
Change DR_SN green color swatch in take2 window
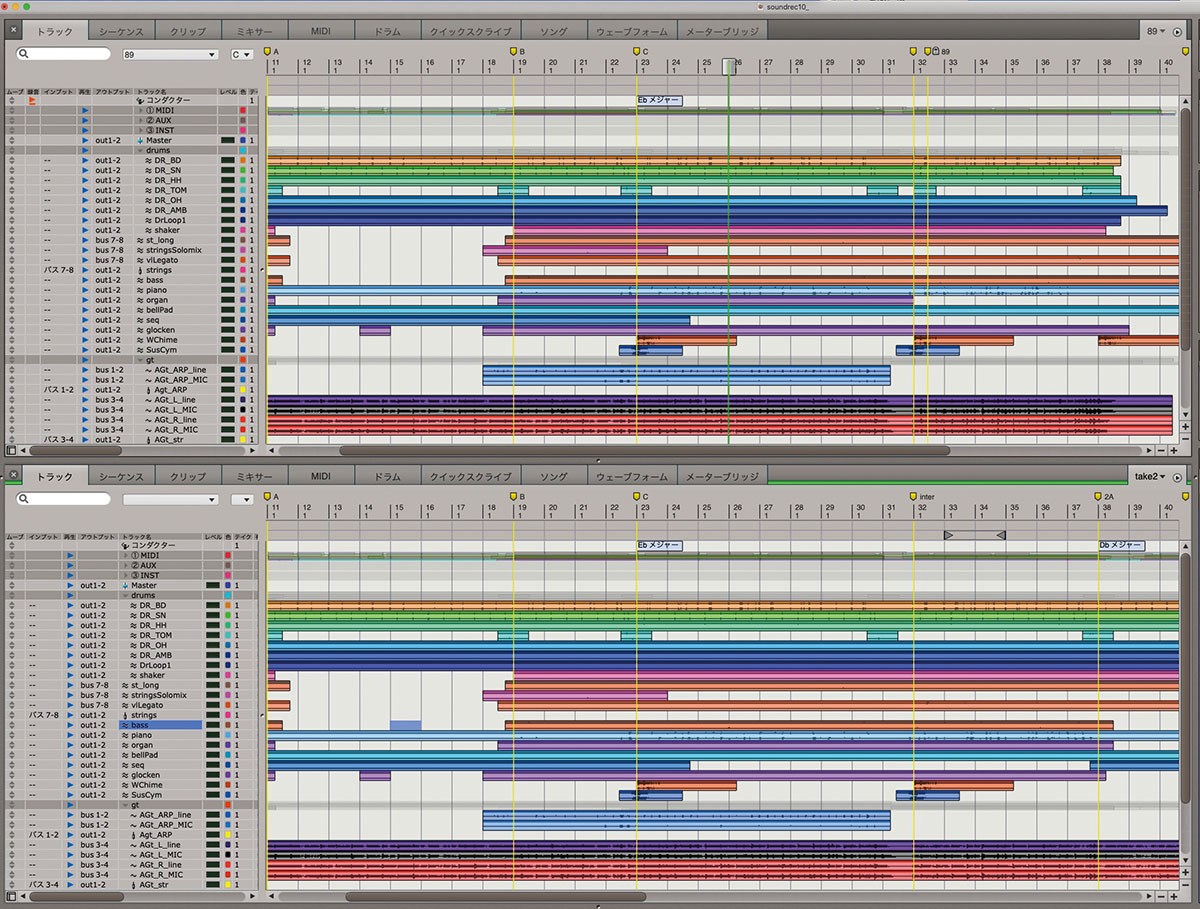(x=229, y=616)
